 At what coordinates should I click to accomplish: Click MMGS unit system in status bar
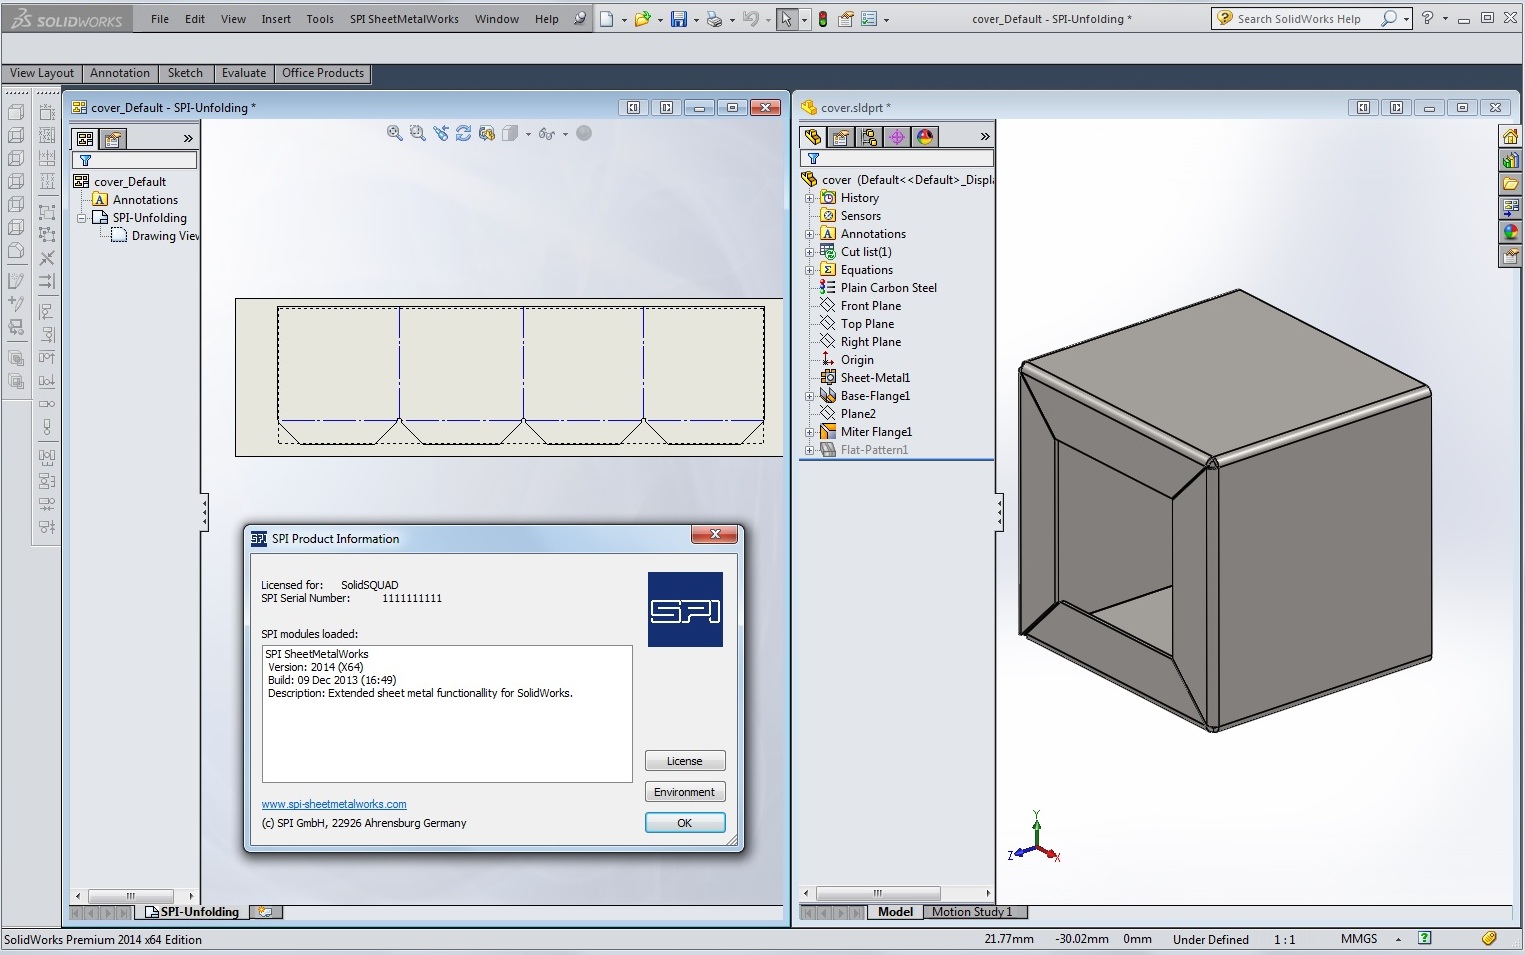point(1359,939)
